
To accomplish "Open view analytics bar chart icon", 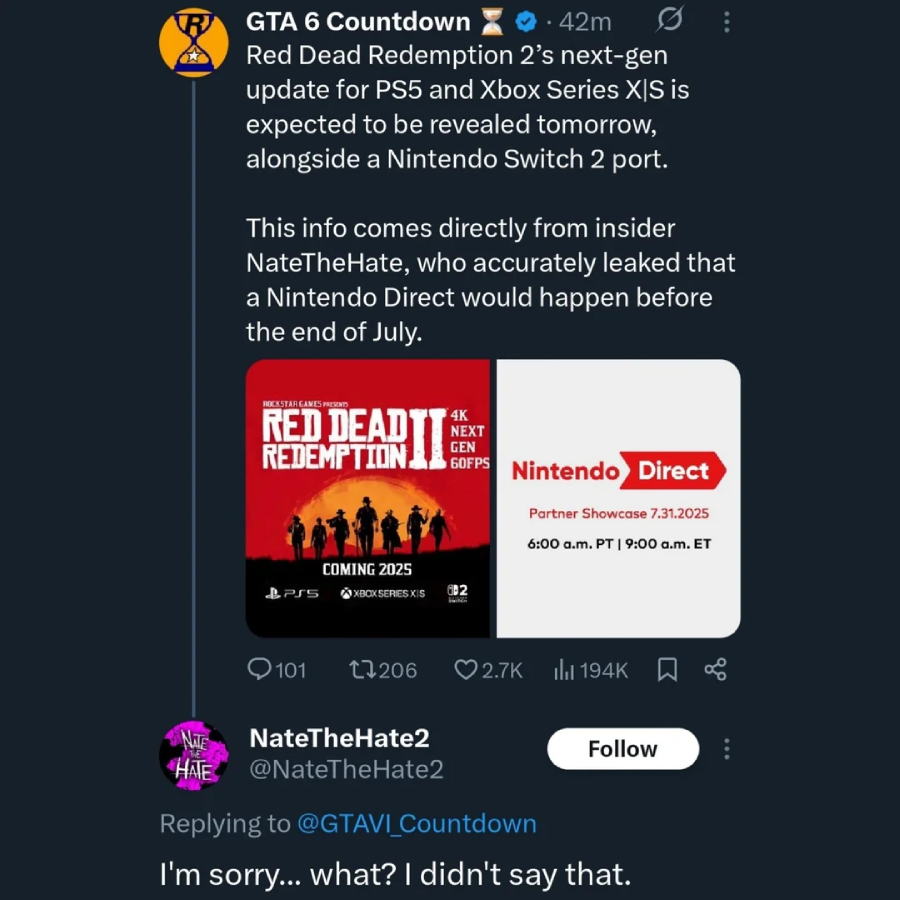I will click(x=564, y=670).
